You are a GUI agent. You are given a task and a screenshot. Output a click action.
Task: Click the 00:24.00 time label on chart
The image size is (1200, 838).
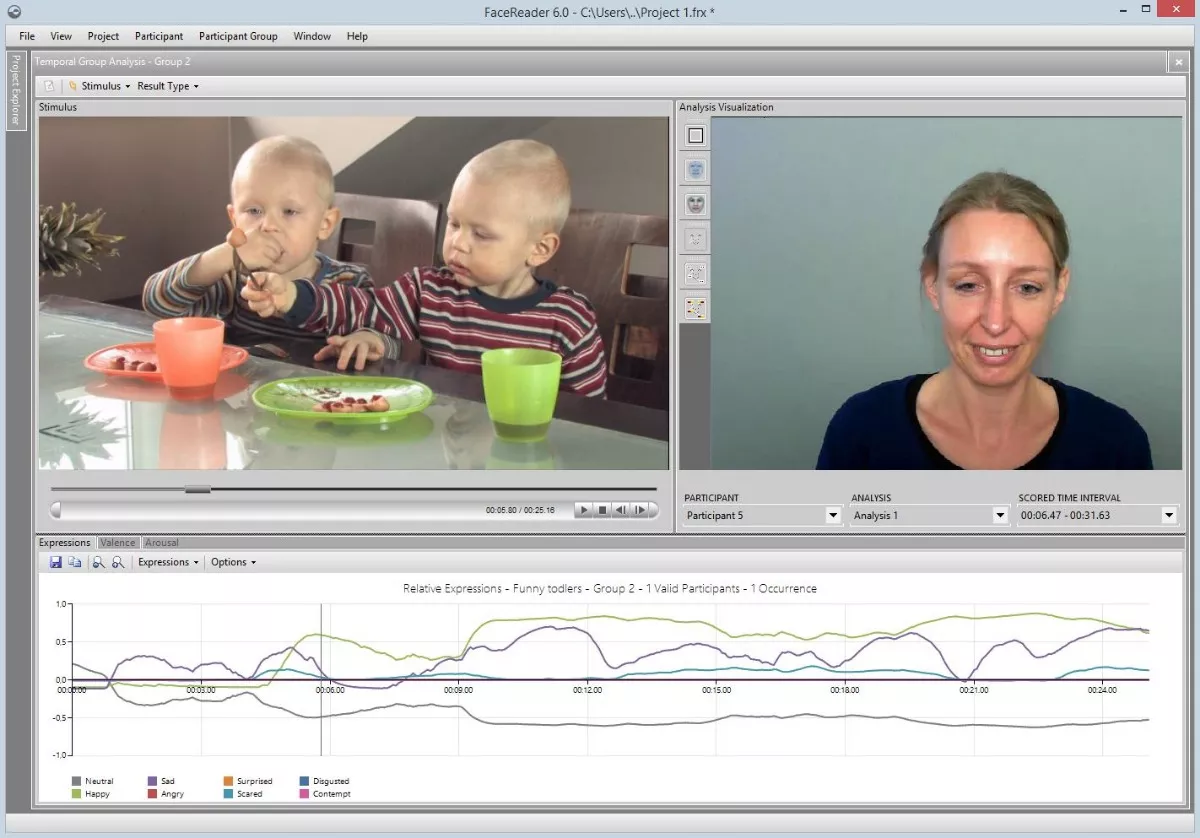pyautogui.click(x=1101, y=690)
